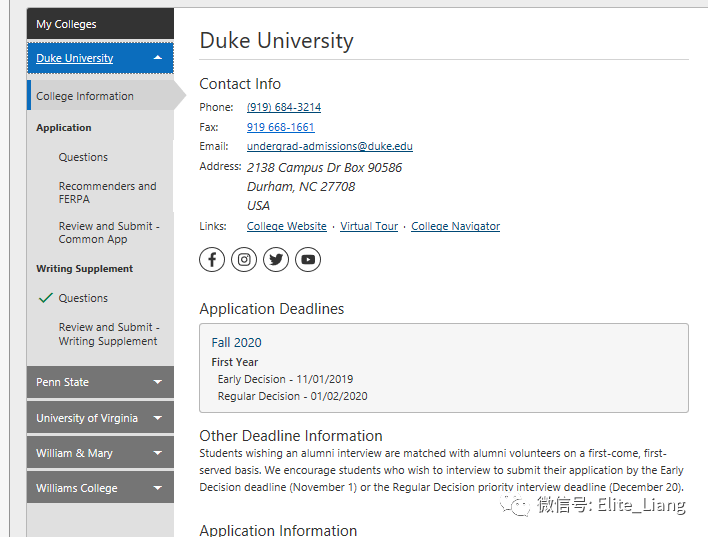Open Duke University's YouTube icon
The height and width of the screenshot is (537, 708).
308,260
